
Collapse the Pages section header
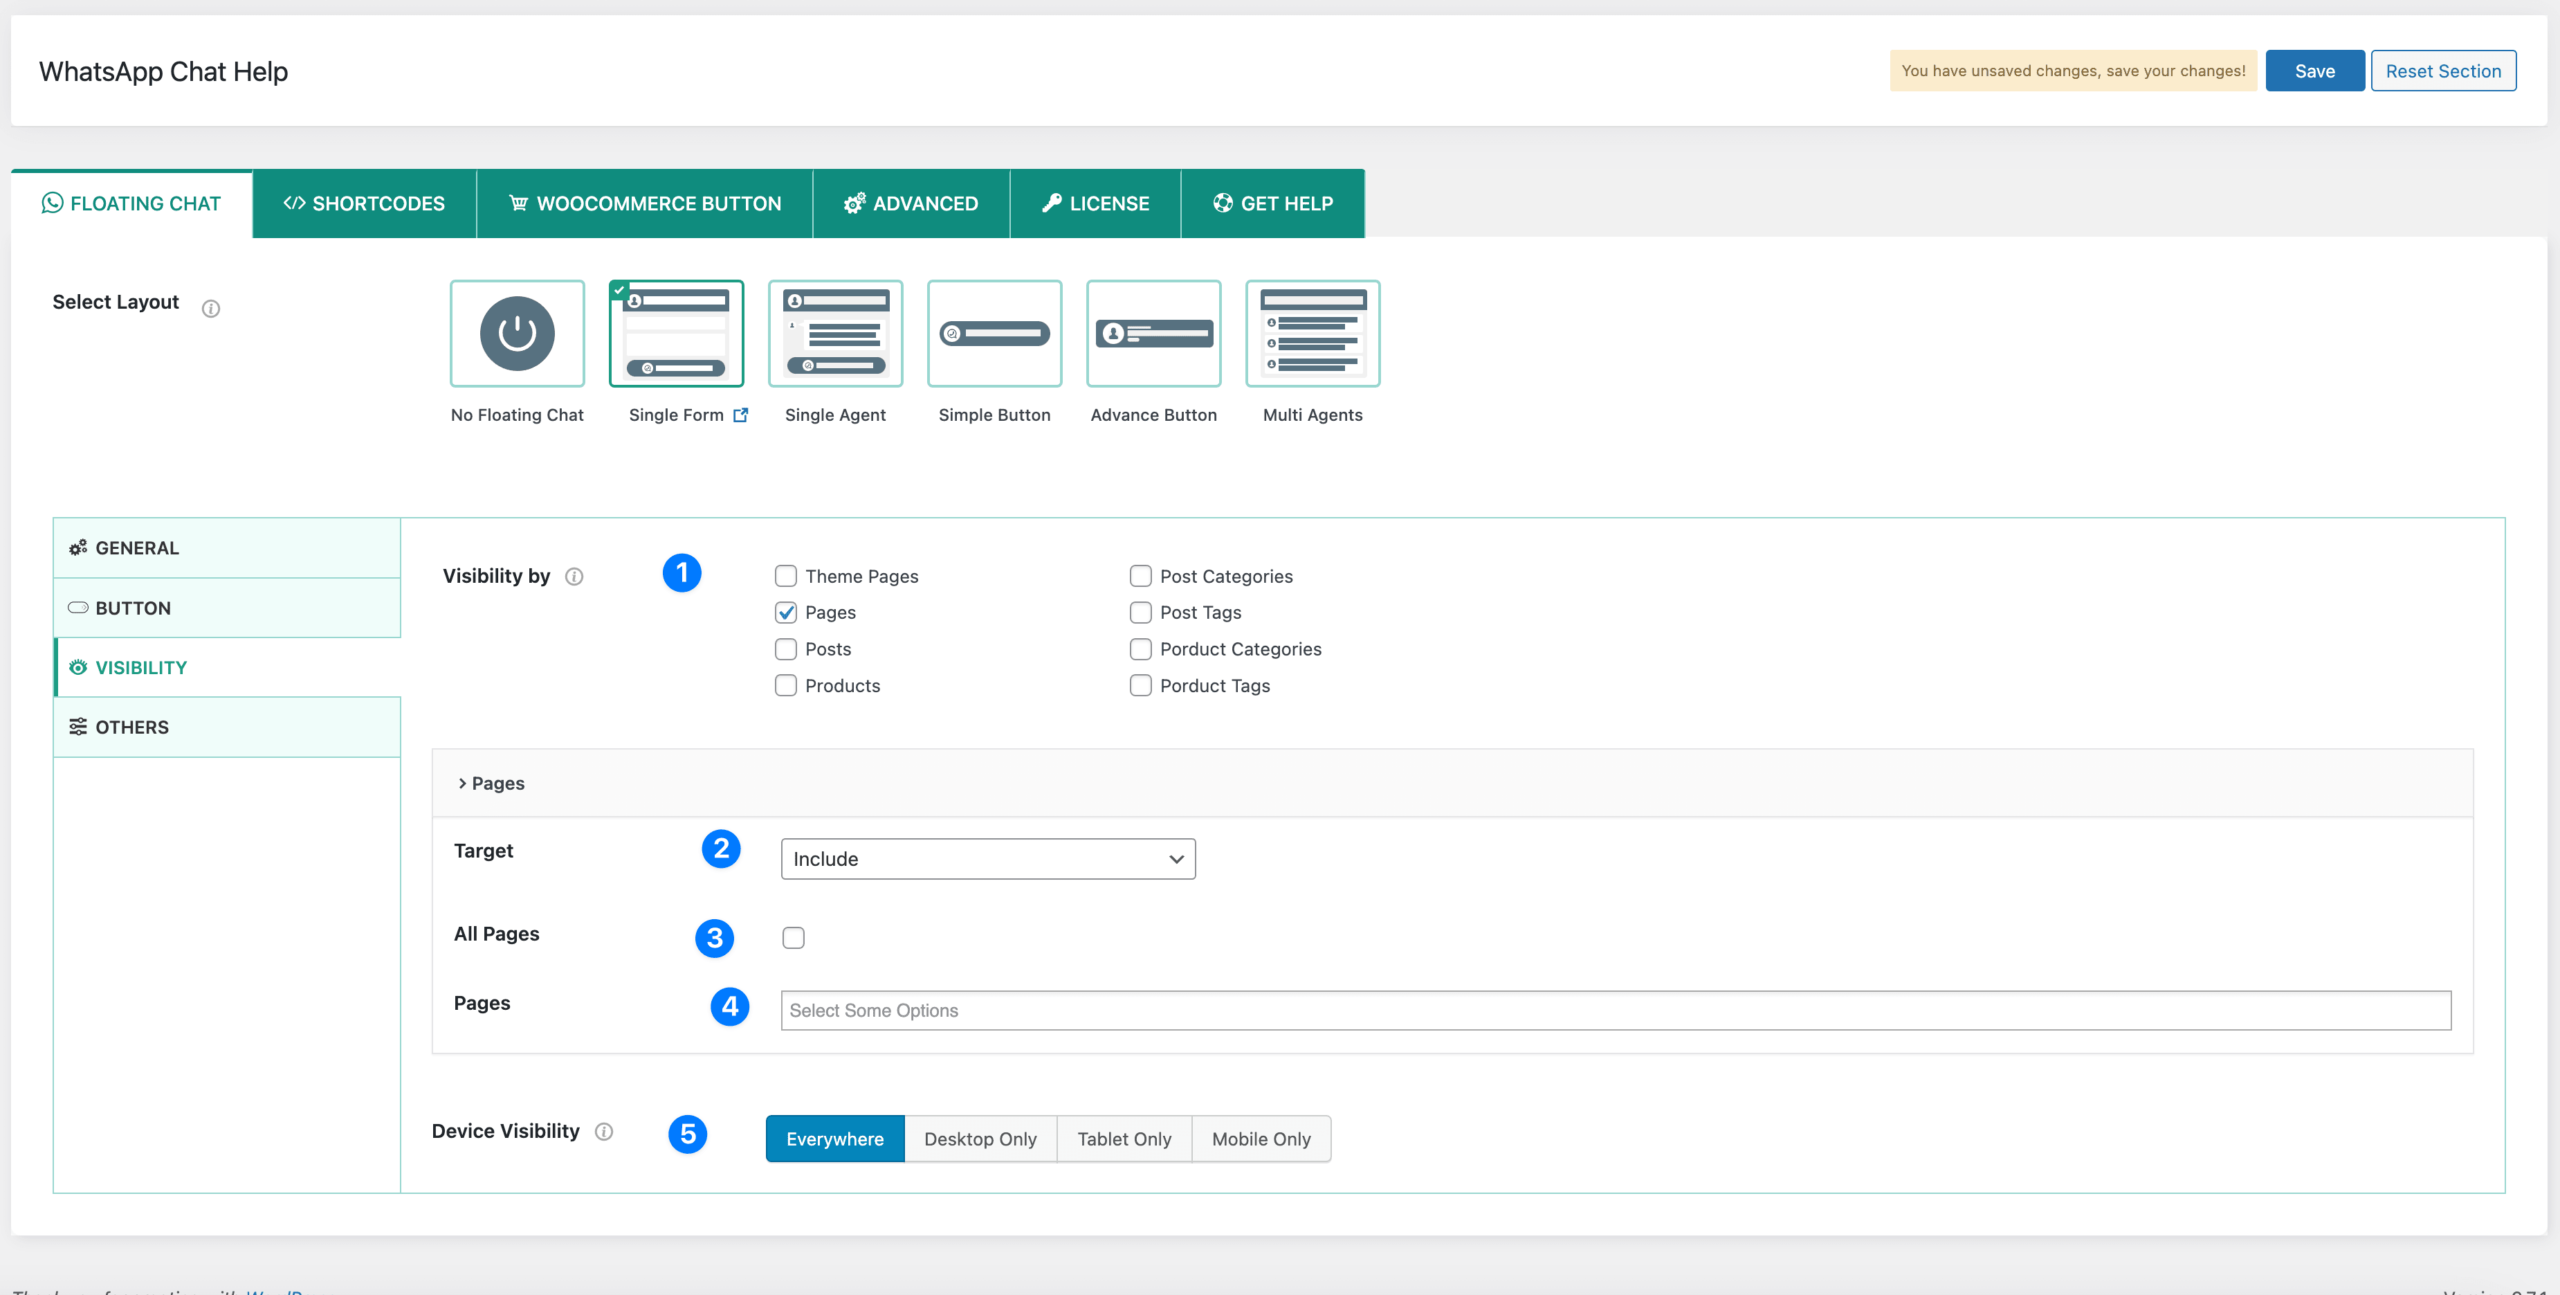click(1452, 783)
